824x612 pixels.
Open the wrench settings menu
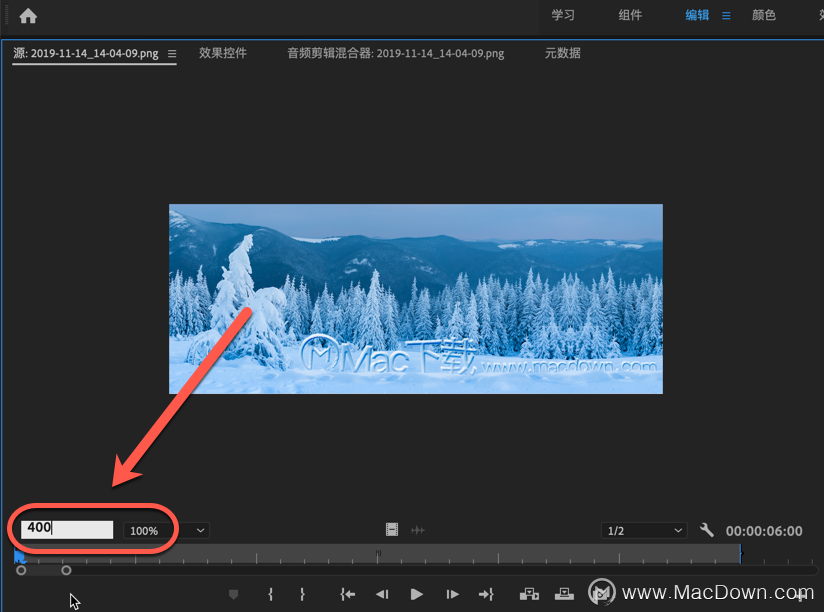pyautogui.click(x=707, y=530)
